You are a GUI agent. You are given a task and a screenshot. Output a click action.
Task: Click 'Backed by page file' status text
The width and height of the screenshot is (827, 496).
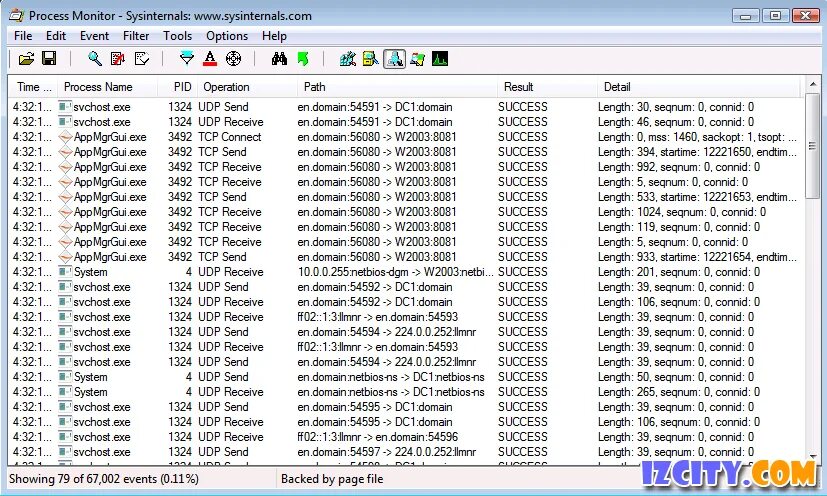(x=332, y=479)
